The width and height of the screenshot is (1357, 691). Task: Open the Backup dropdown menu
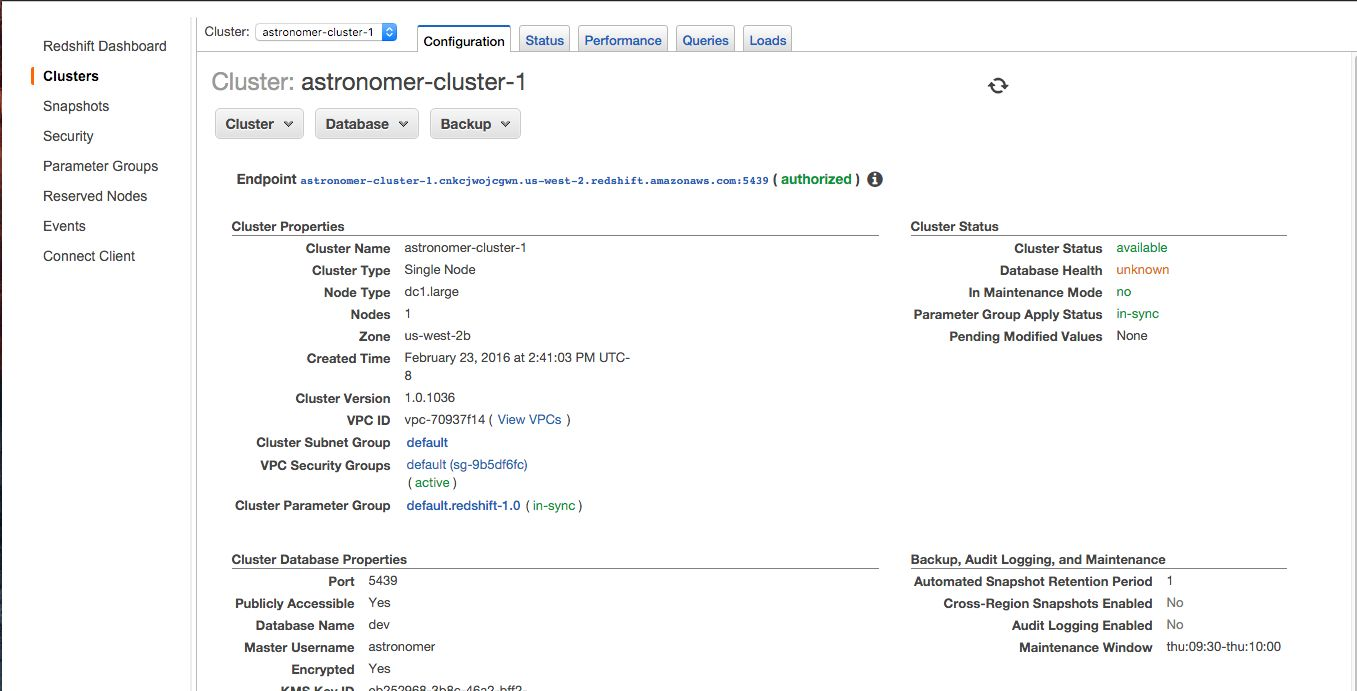[x=475, y=124]
